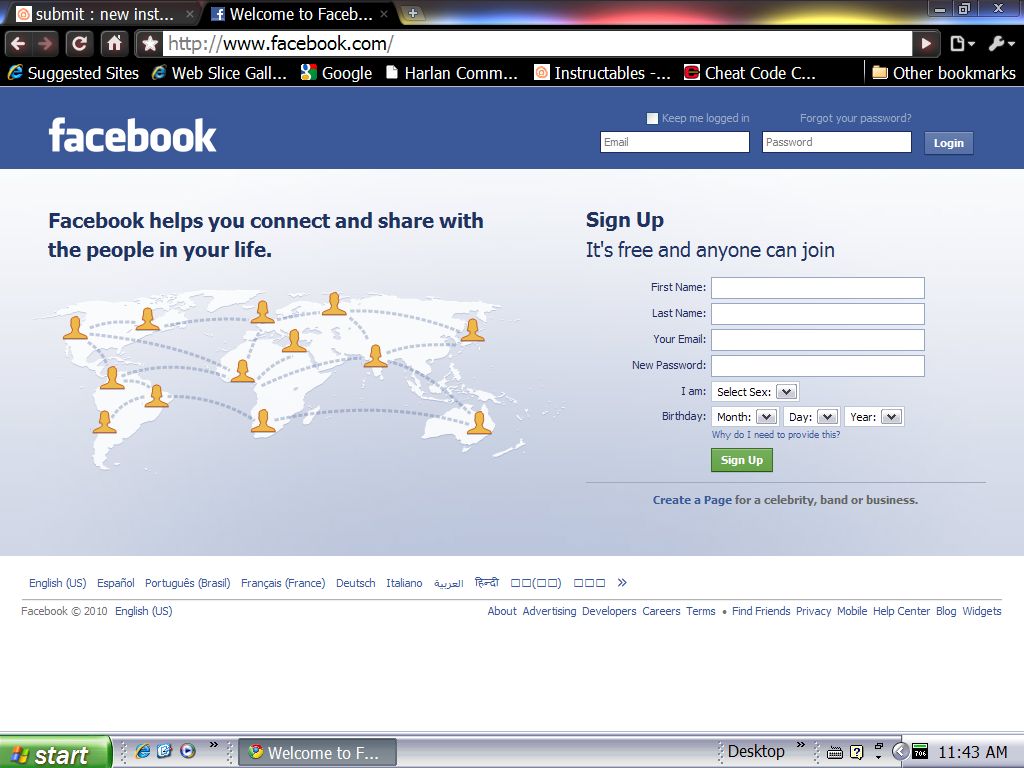Viewport: 1024px width, 768px height.
Task: Click the New Password signup field
Action: (818, 366)
